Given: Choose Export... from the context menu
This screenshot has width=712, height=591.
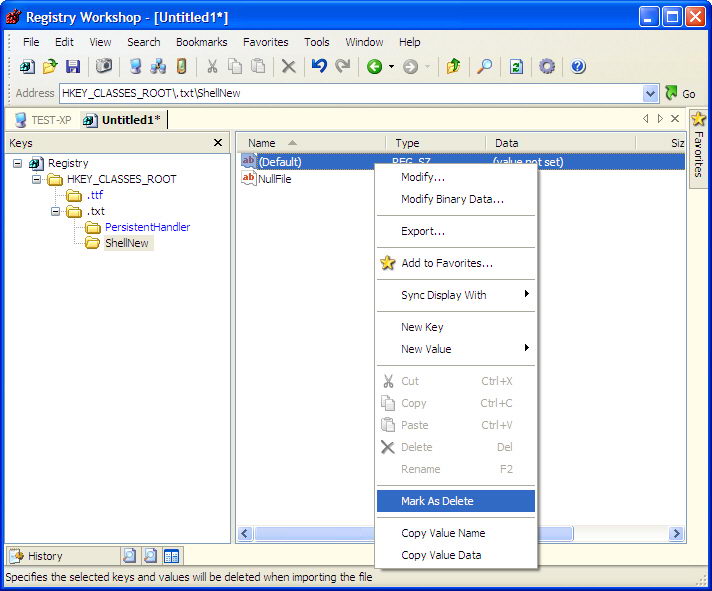Looking at the screenshot, I should 423,231.
